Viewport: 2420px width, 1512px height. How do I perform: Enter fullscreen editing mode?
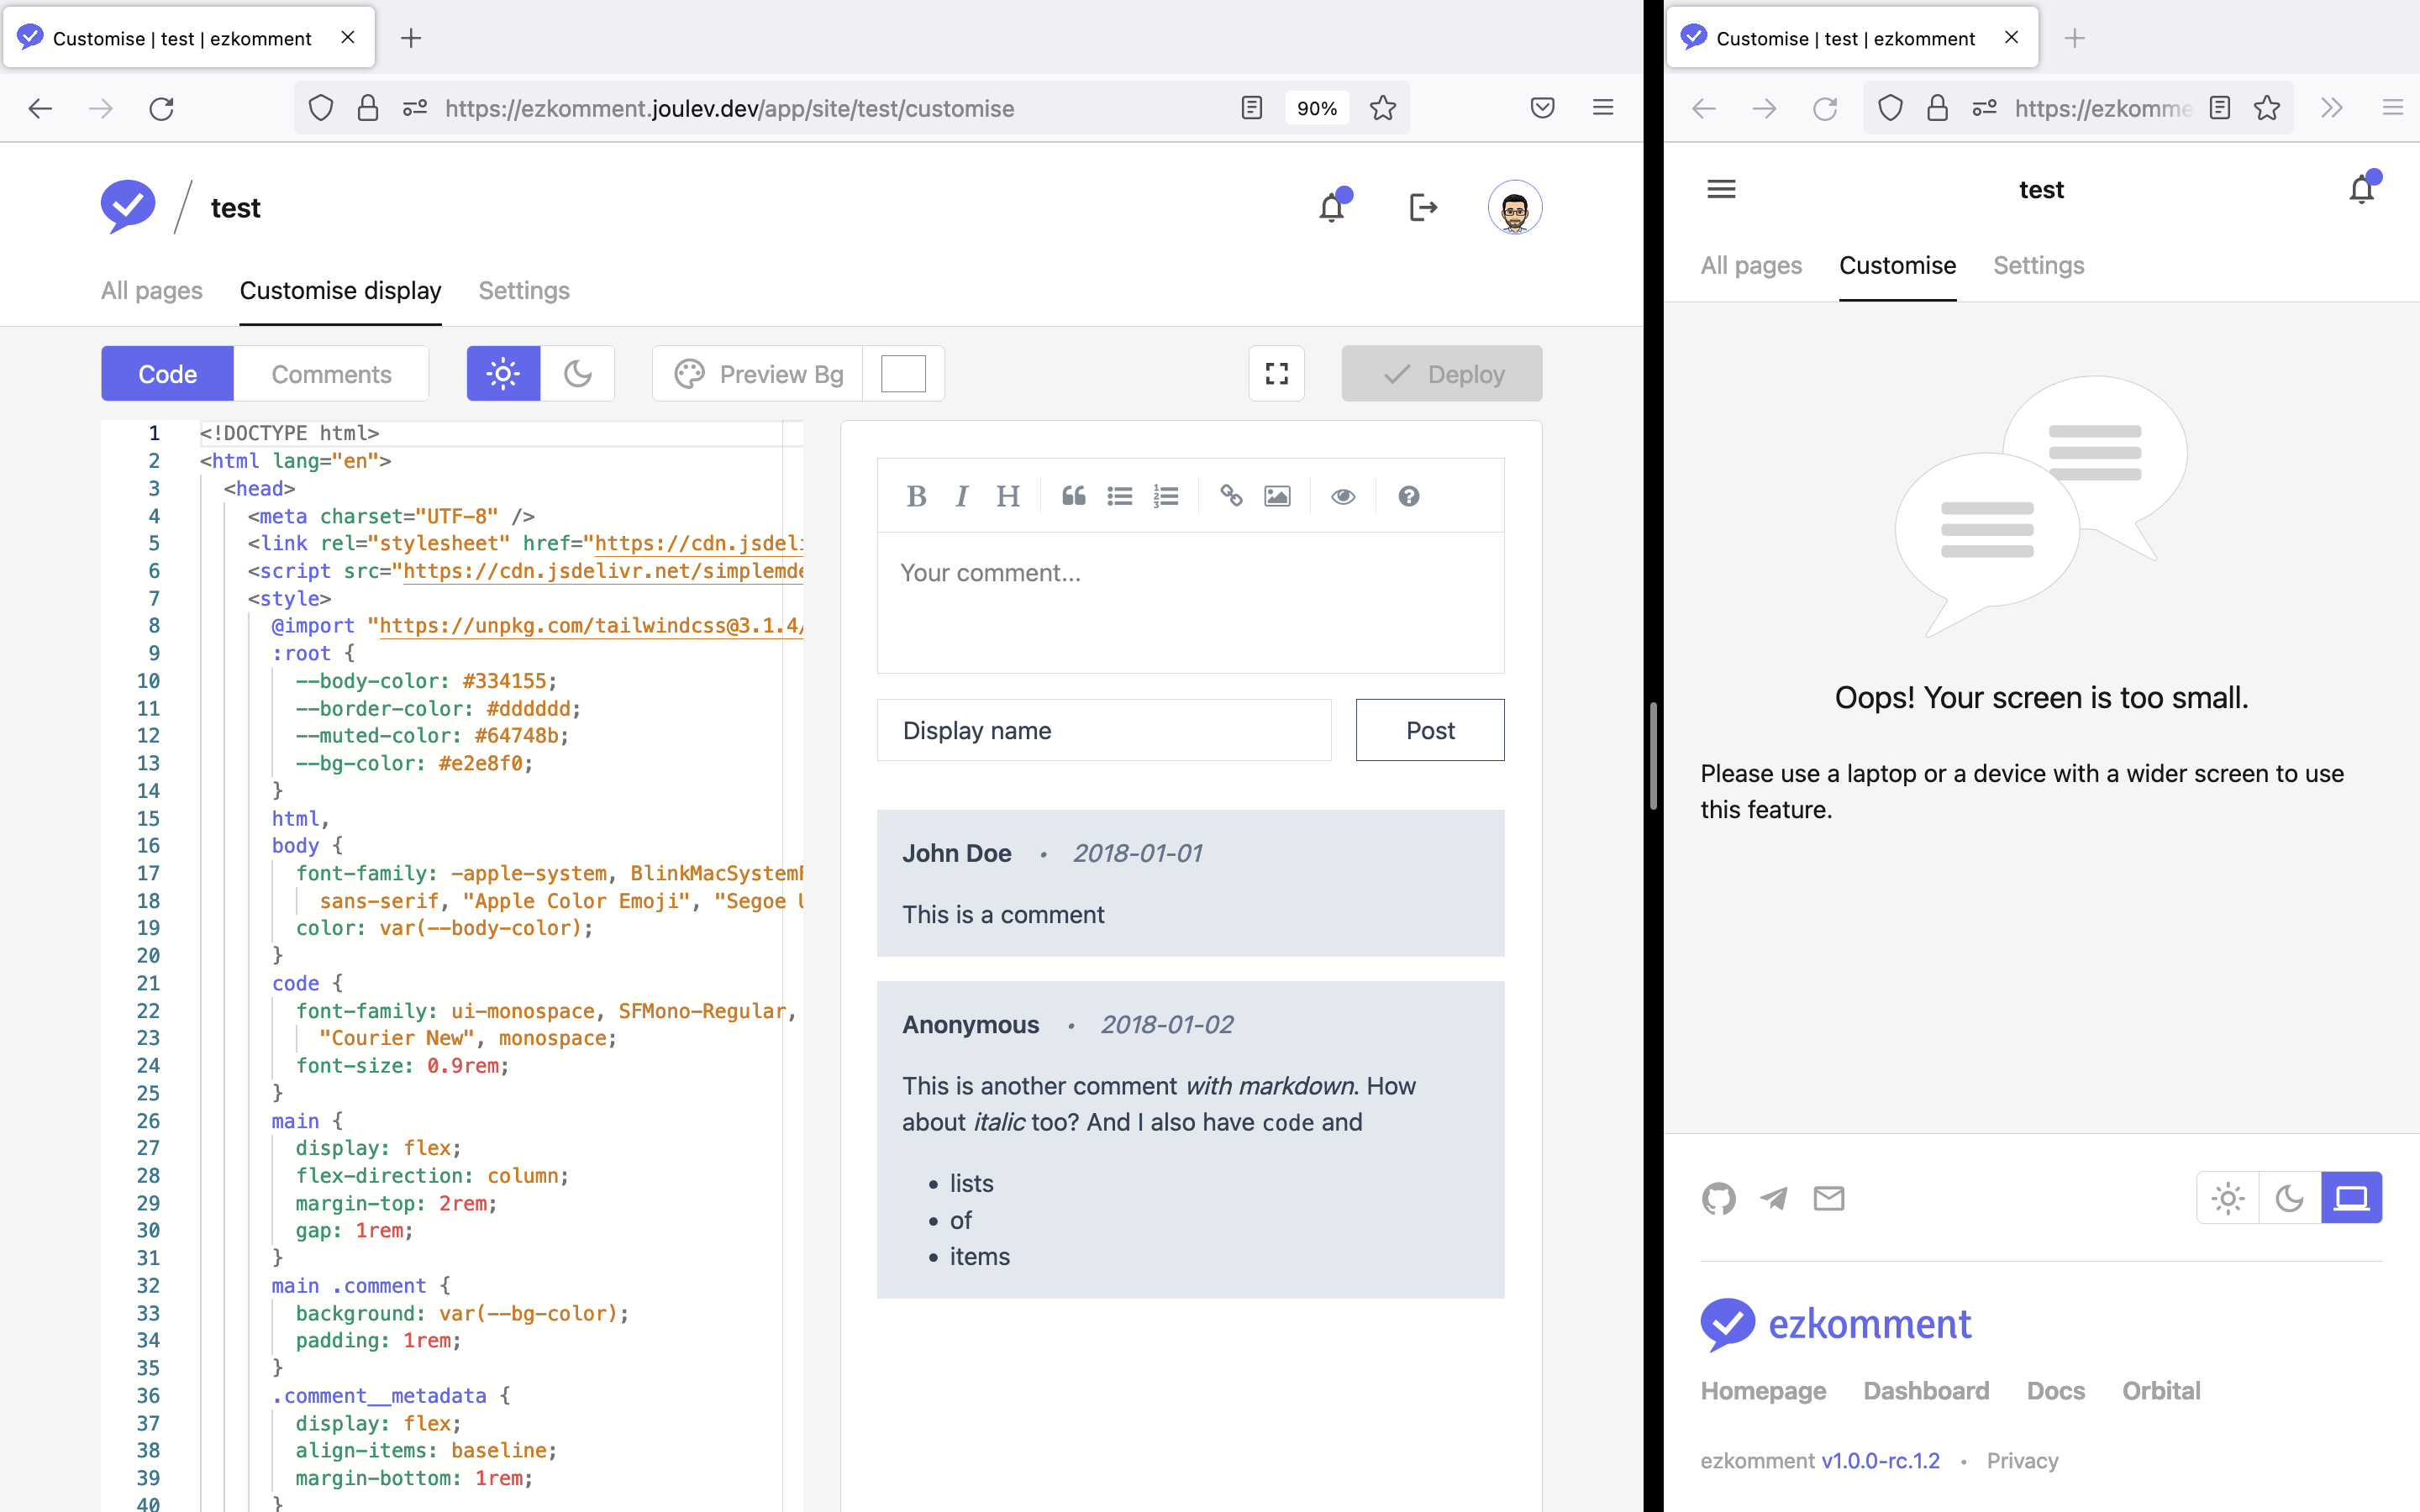[1277, 373]
